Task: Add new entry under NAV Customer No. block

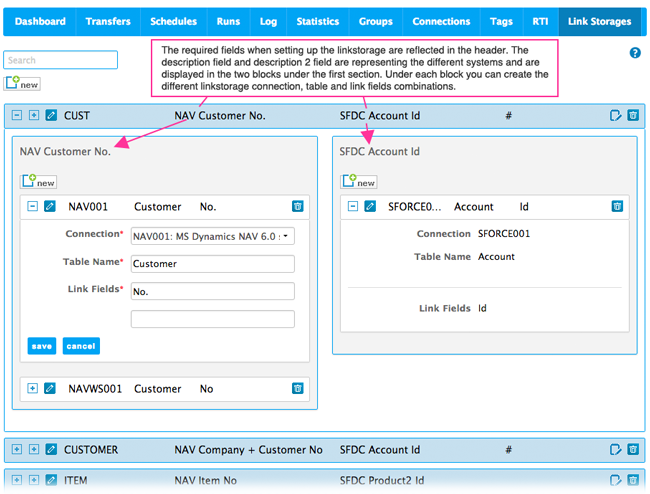Action: [39, 182]
